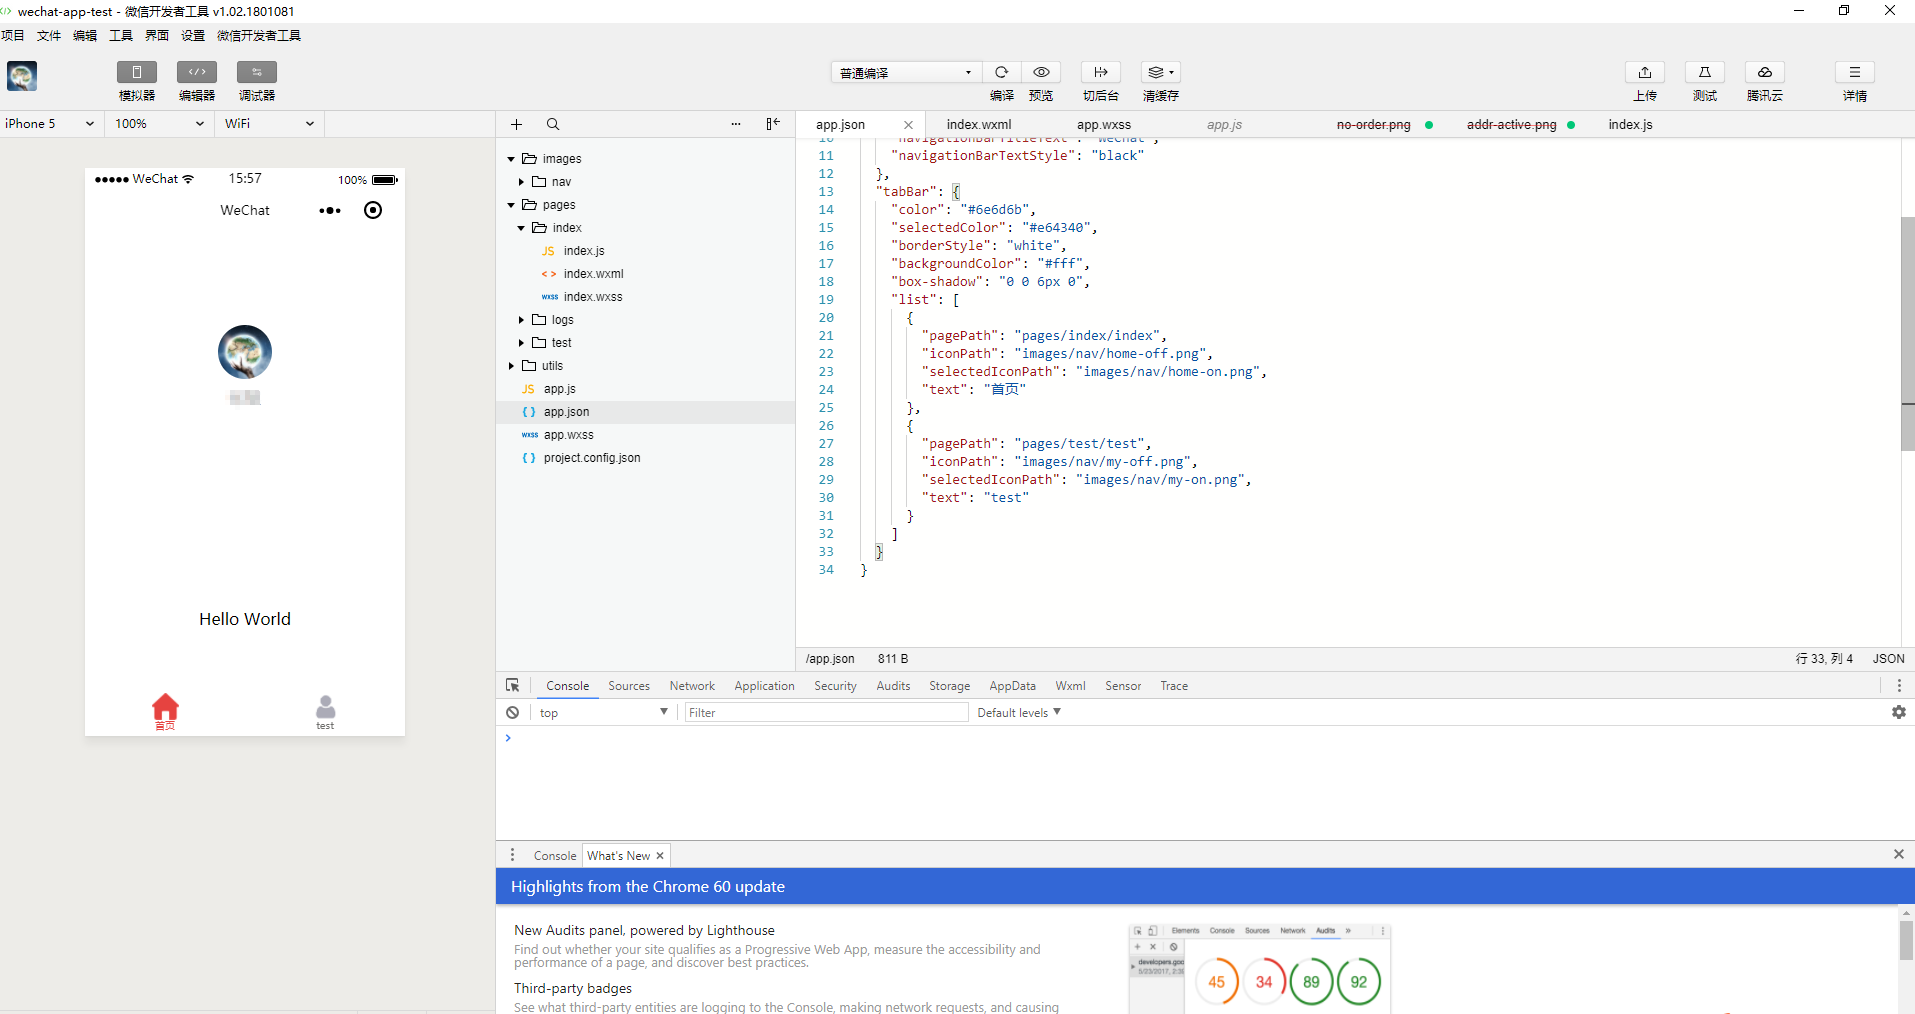Click the inspect element picker icon

pyautogui.click(x=512, y=685)
